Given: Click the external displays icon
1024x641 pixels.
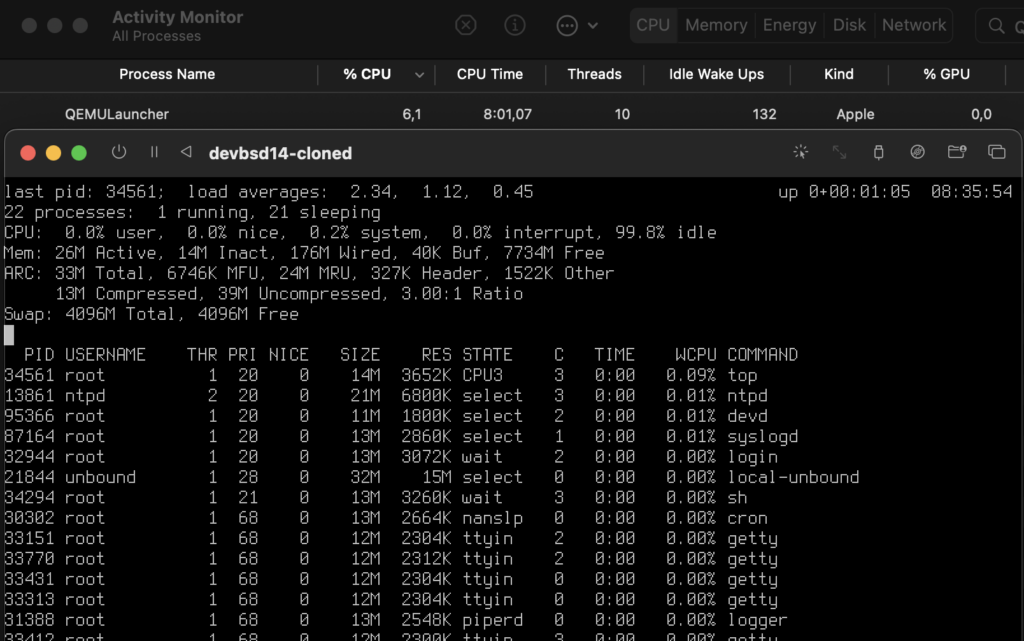Looking at the screenshot, I should coord(996,151).
